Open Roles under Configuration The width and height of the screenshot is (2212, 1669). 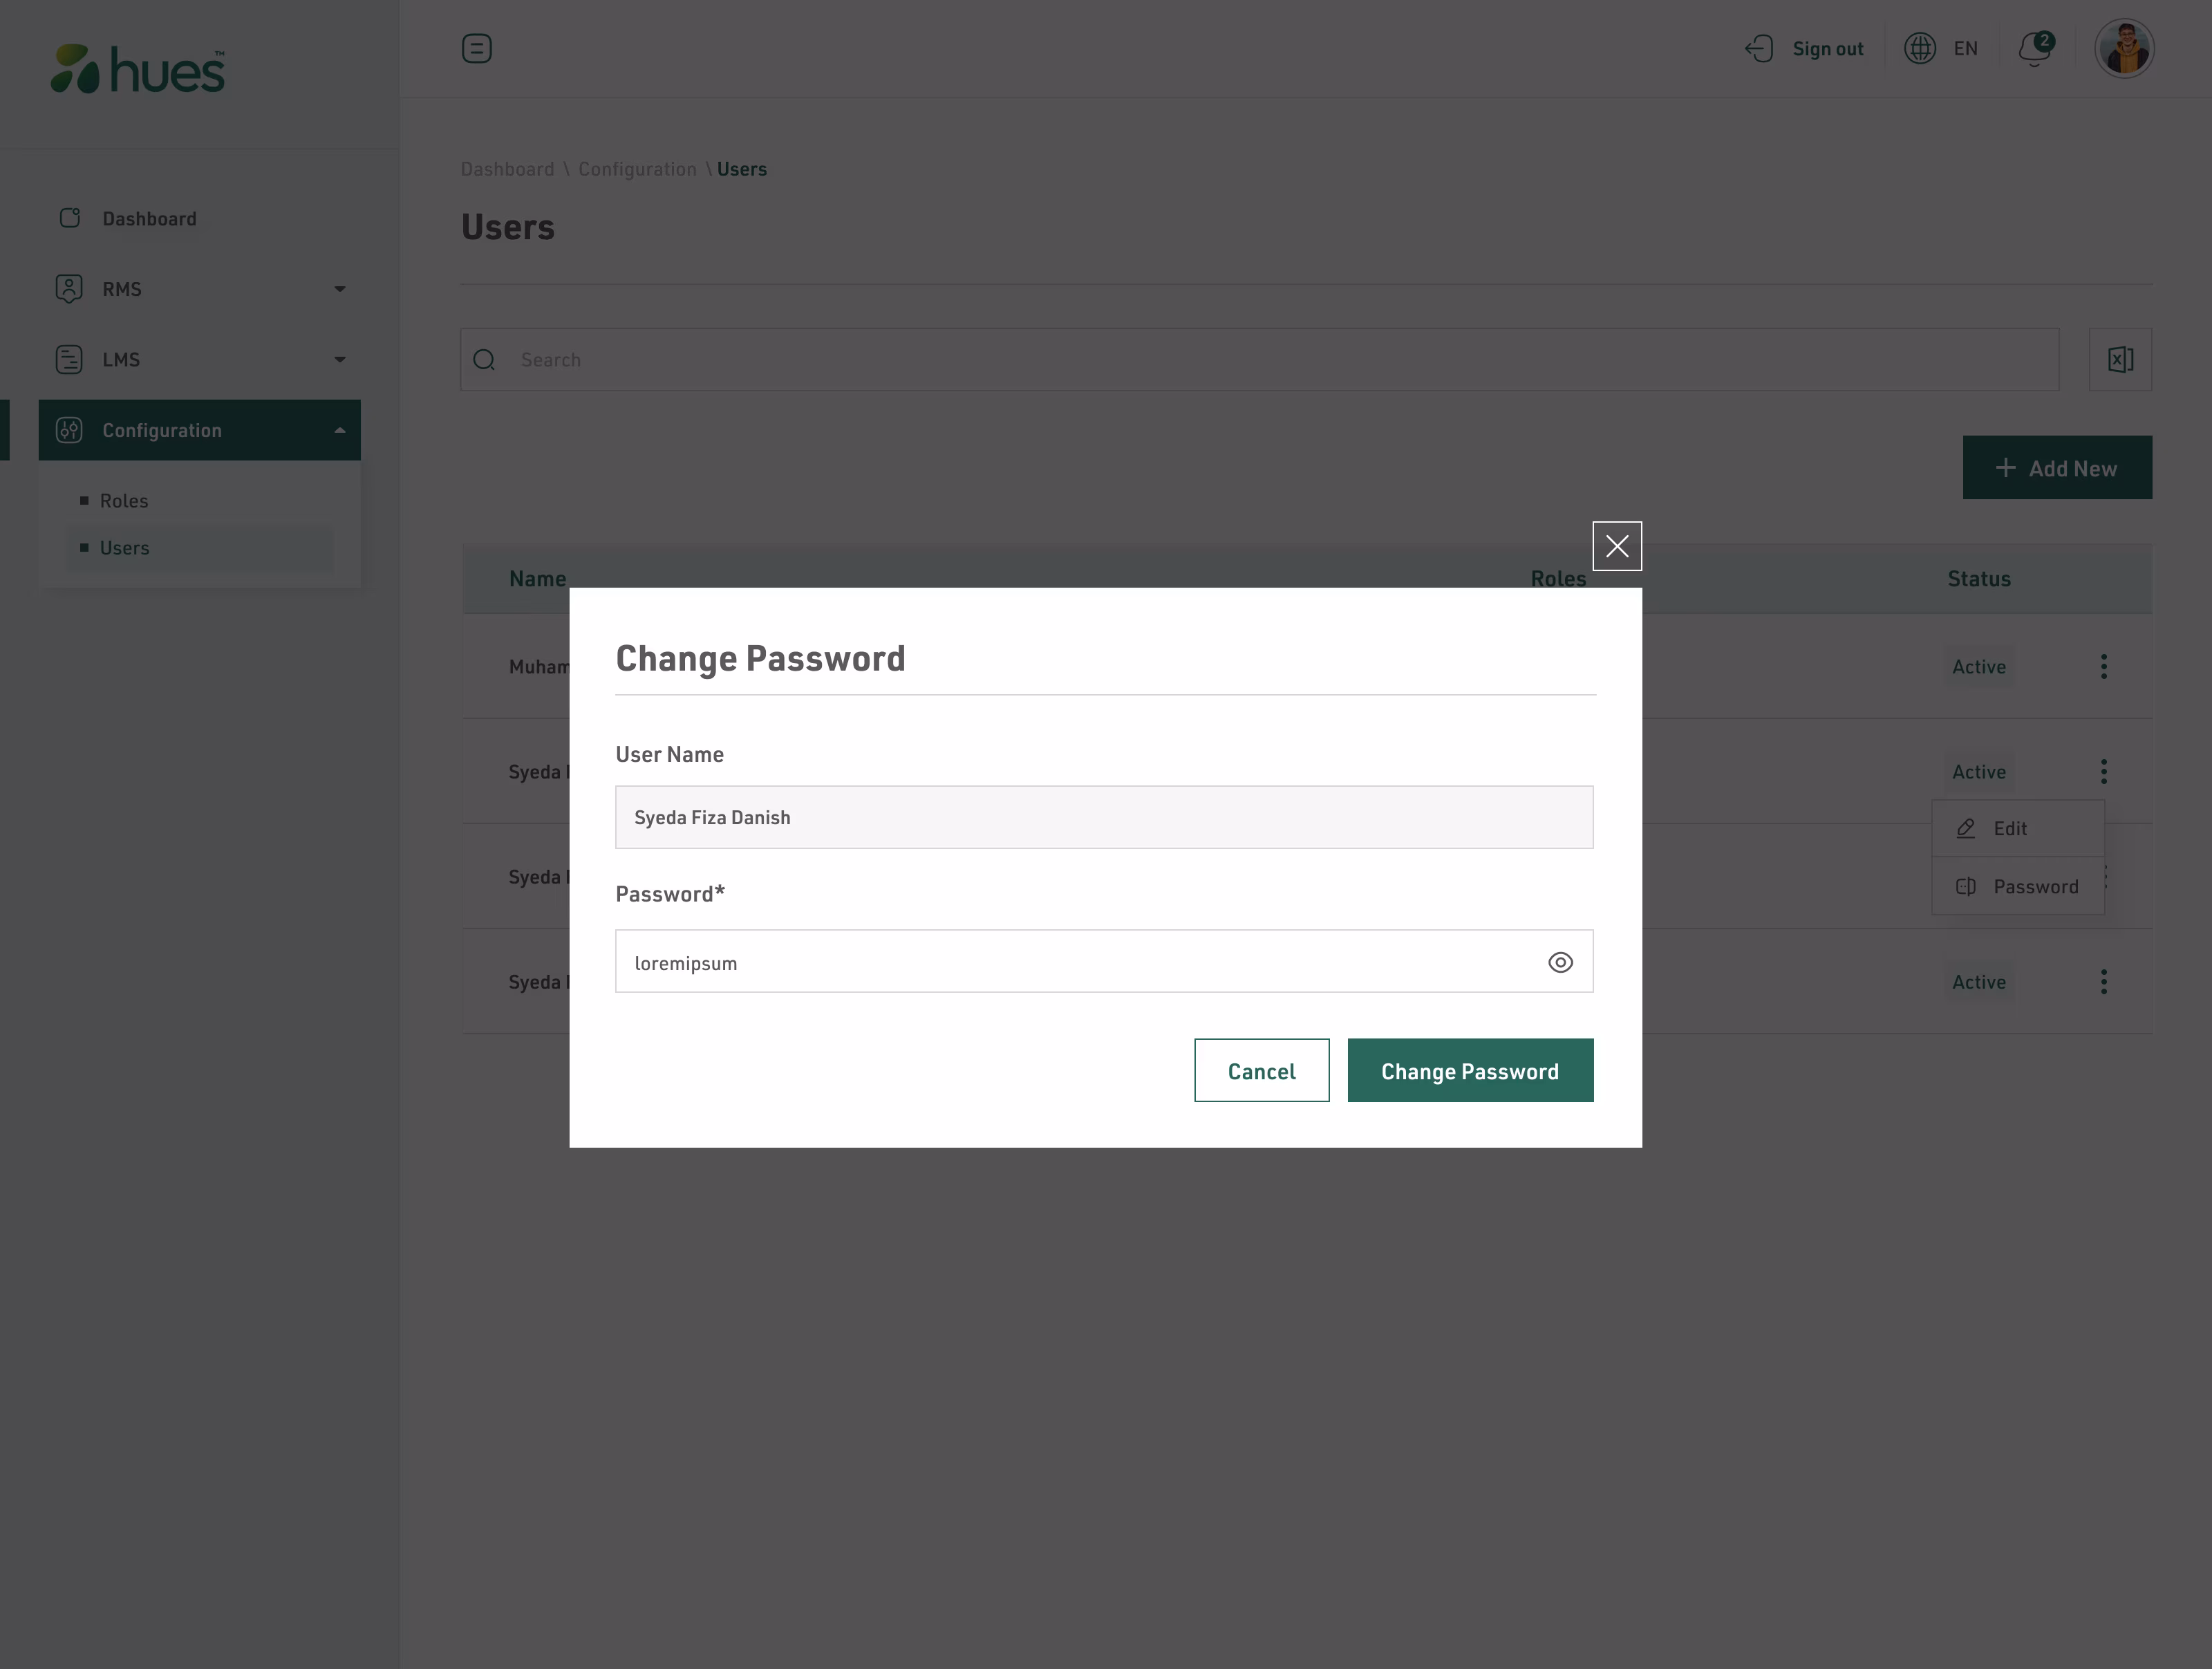pos(124,501)
